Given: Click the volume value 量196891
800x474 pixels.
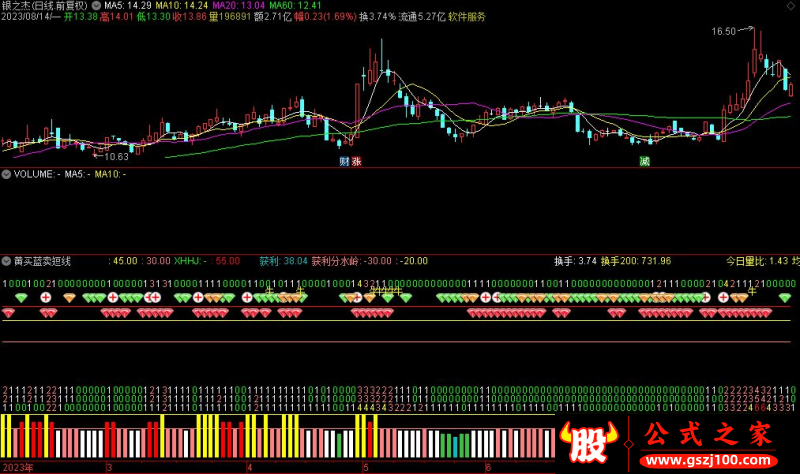Looking at the screenshot, I should [230, 17].
